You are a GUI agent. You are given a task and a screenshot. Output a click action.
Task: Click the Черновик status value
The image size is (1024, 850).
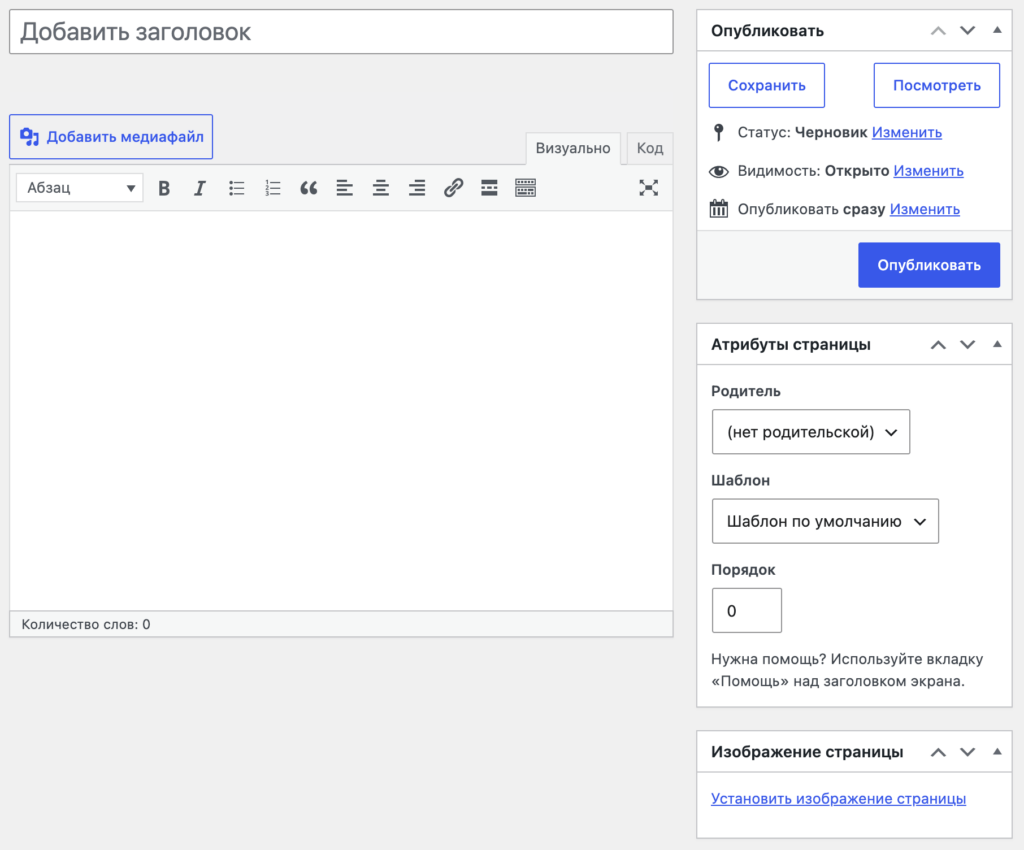[831, 133]
